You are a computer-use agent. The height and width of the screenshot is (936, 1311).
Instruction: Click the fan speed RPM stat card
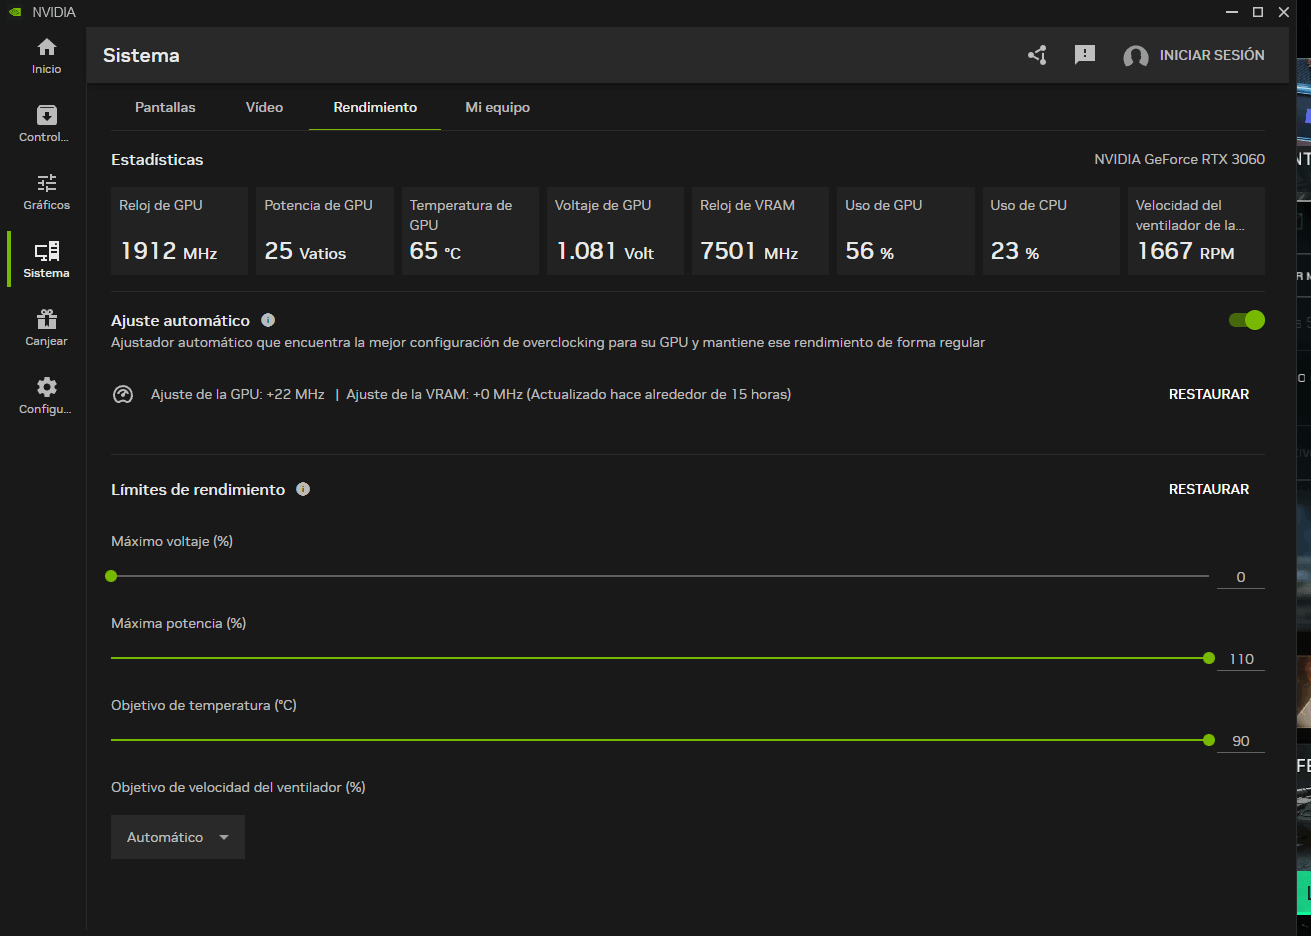(x=1196, y=231)
